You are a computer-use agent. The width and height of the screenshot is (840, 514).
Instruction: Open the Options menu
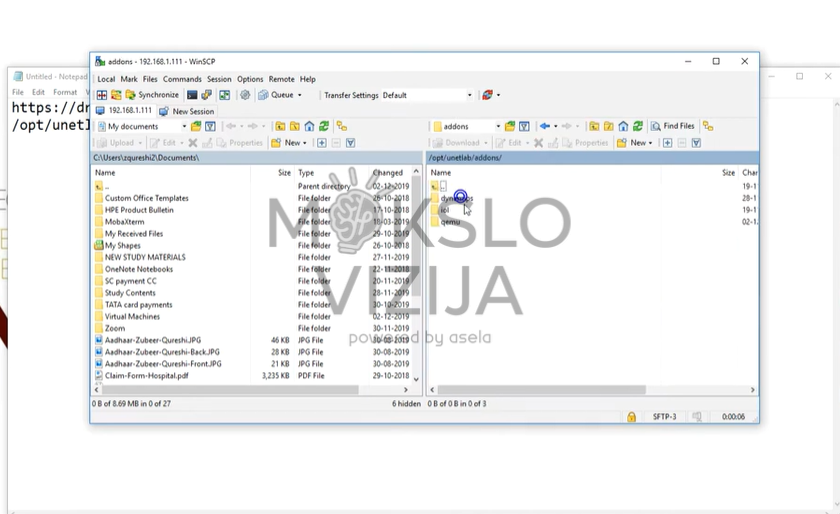pos(250,79)
